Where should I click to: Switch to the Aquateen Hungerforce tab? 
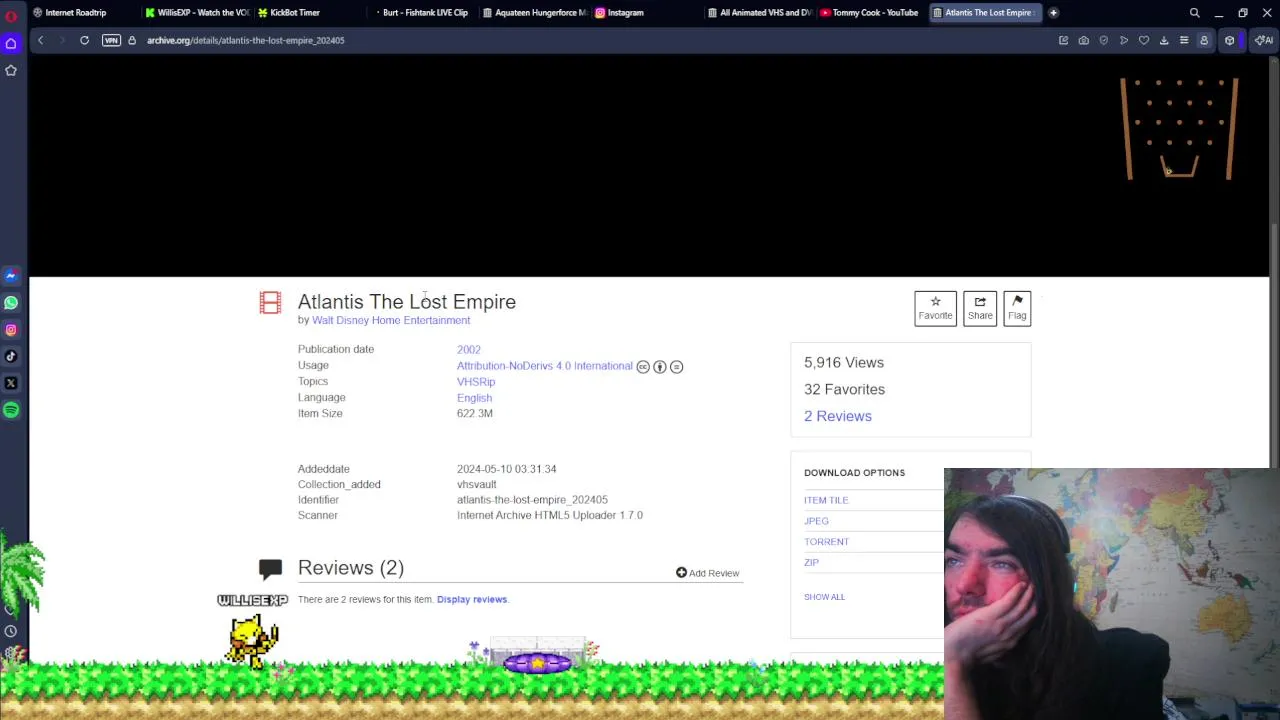(x=533, y=13)
